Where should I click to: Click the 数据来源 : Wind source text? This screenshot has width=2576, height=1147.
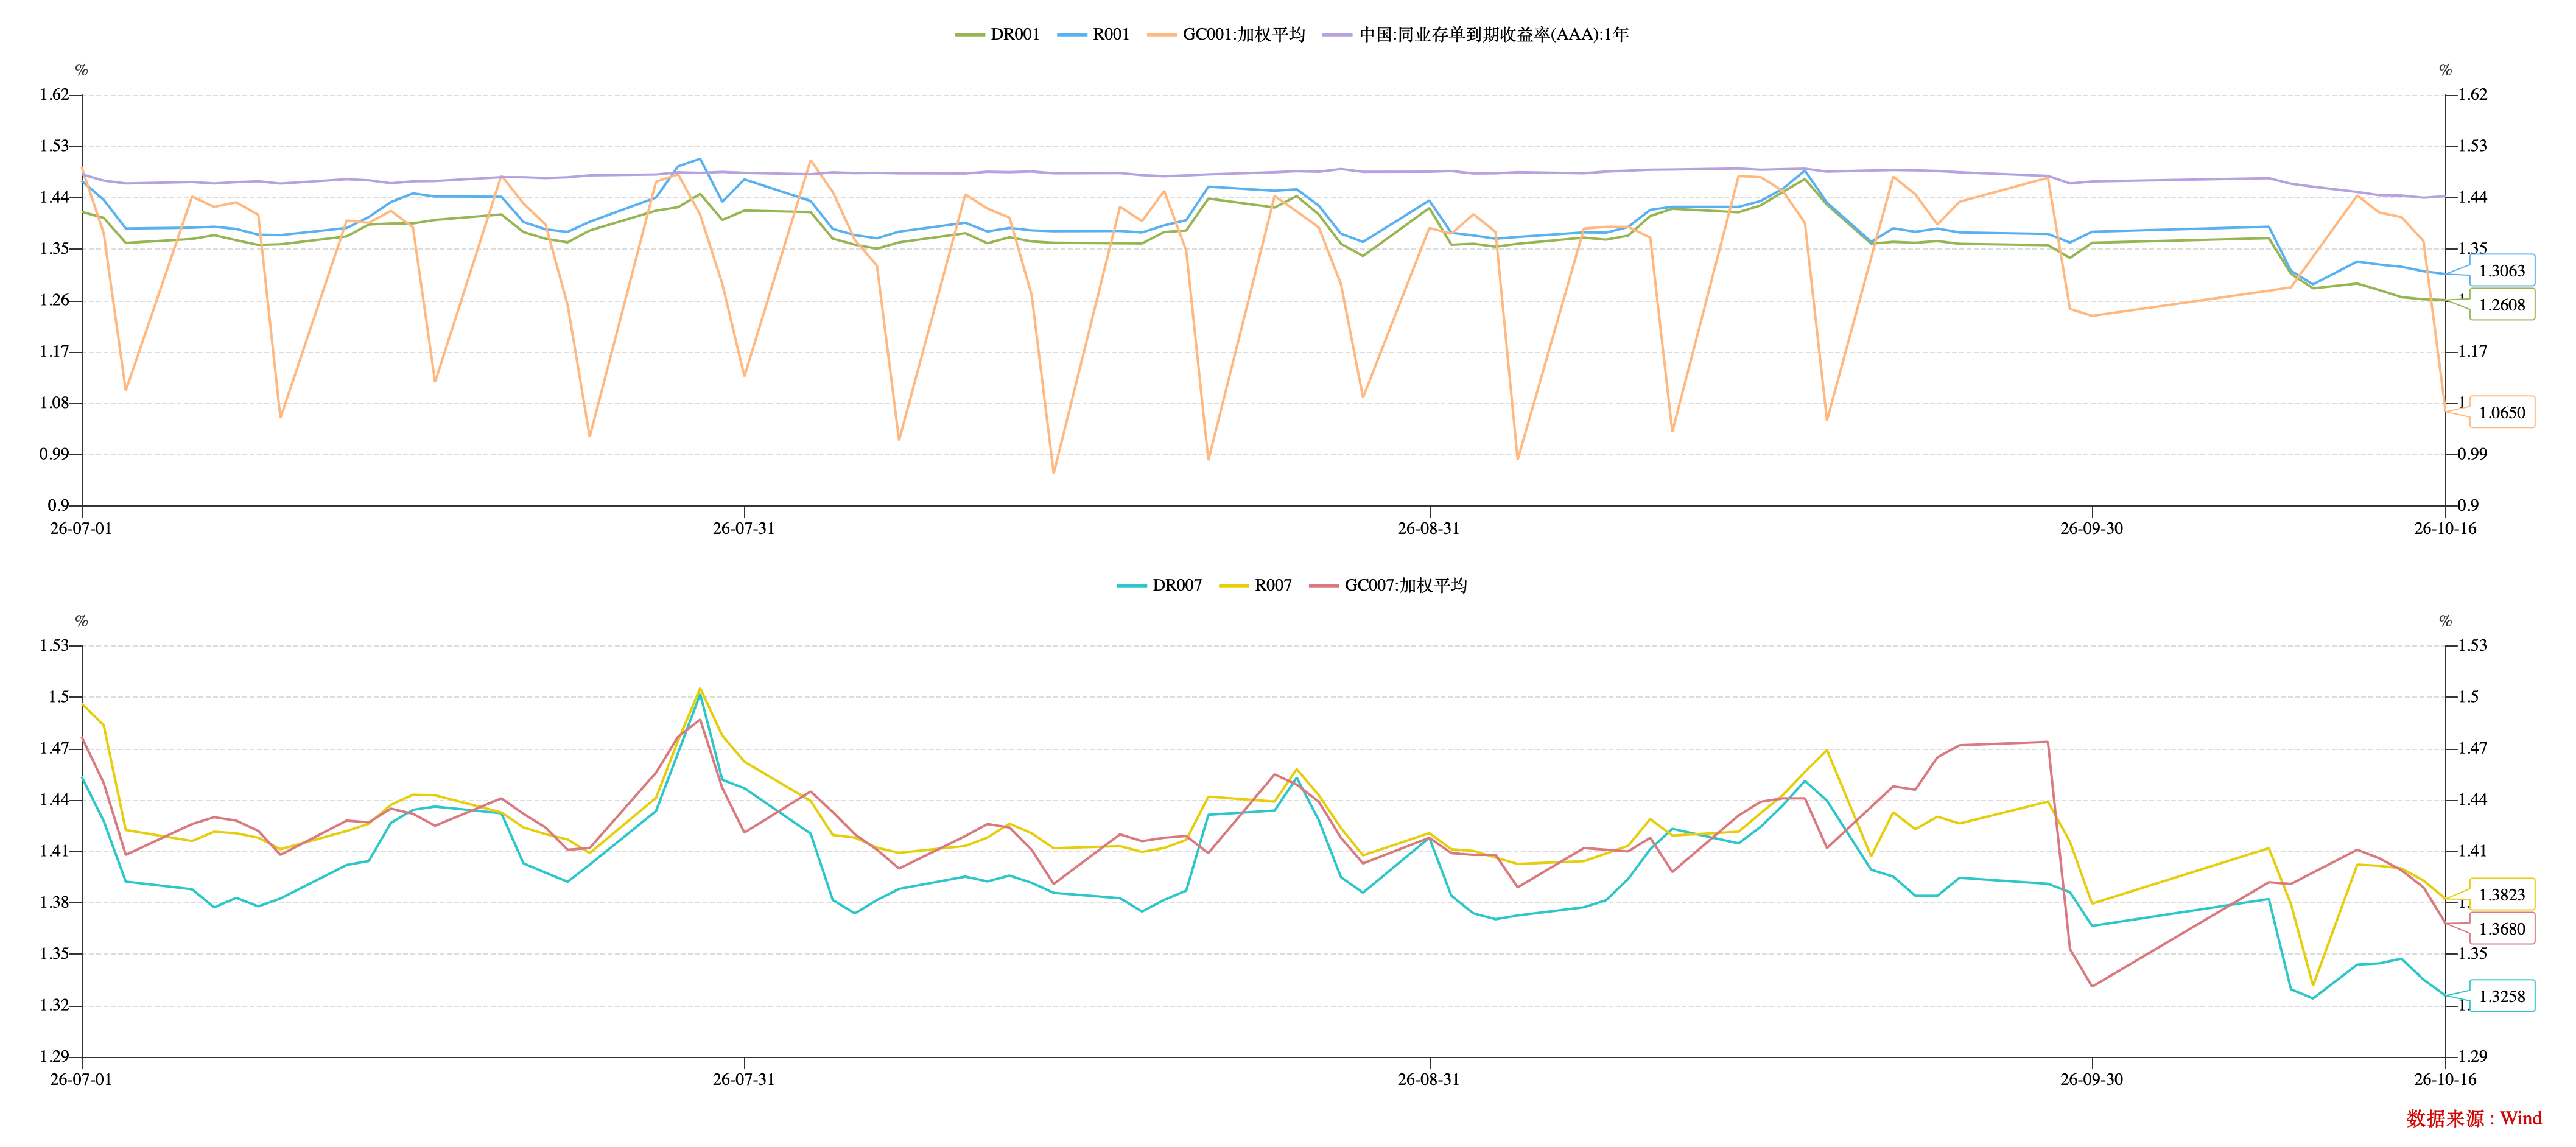(x=2473, y=1118)
